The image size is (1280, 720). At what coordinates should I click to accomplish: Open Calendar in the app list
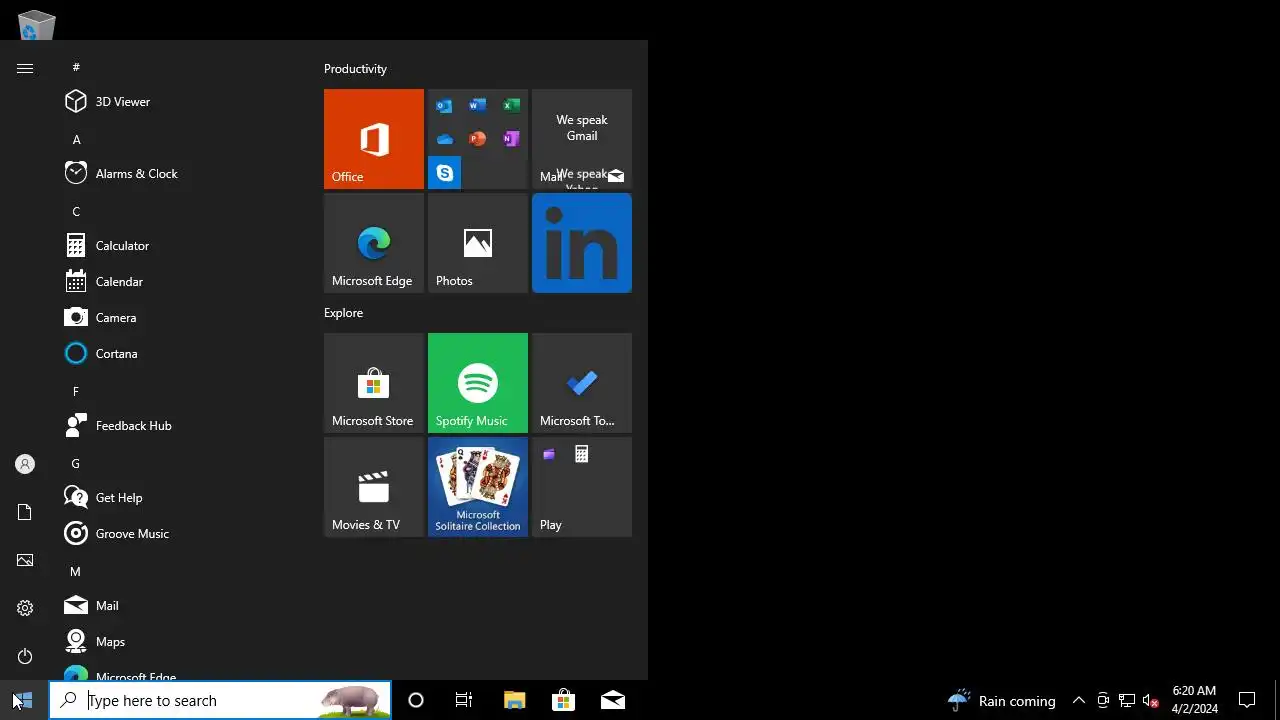[178, 282]
